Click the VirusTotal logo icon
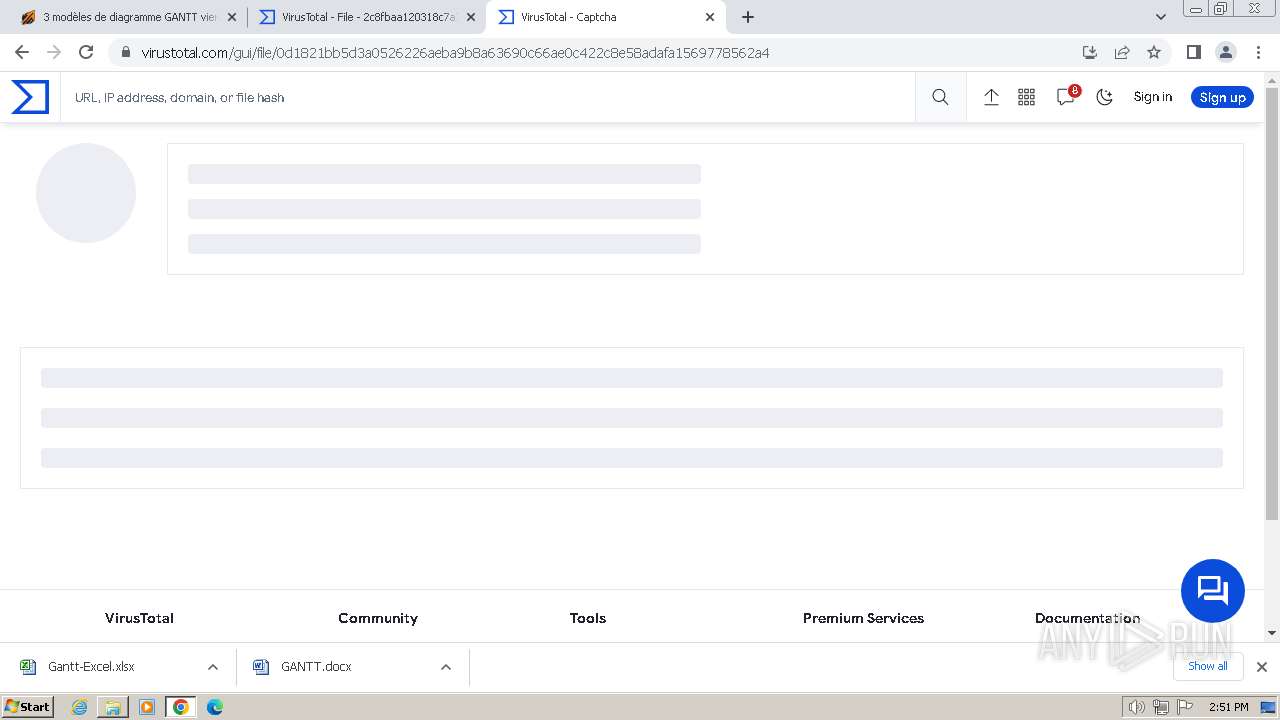This screenshot has width=1280, height=720. point(30,97)
